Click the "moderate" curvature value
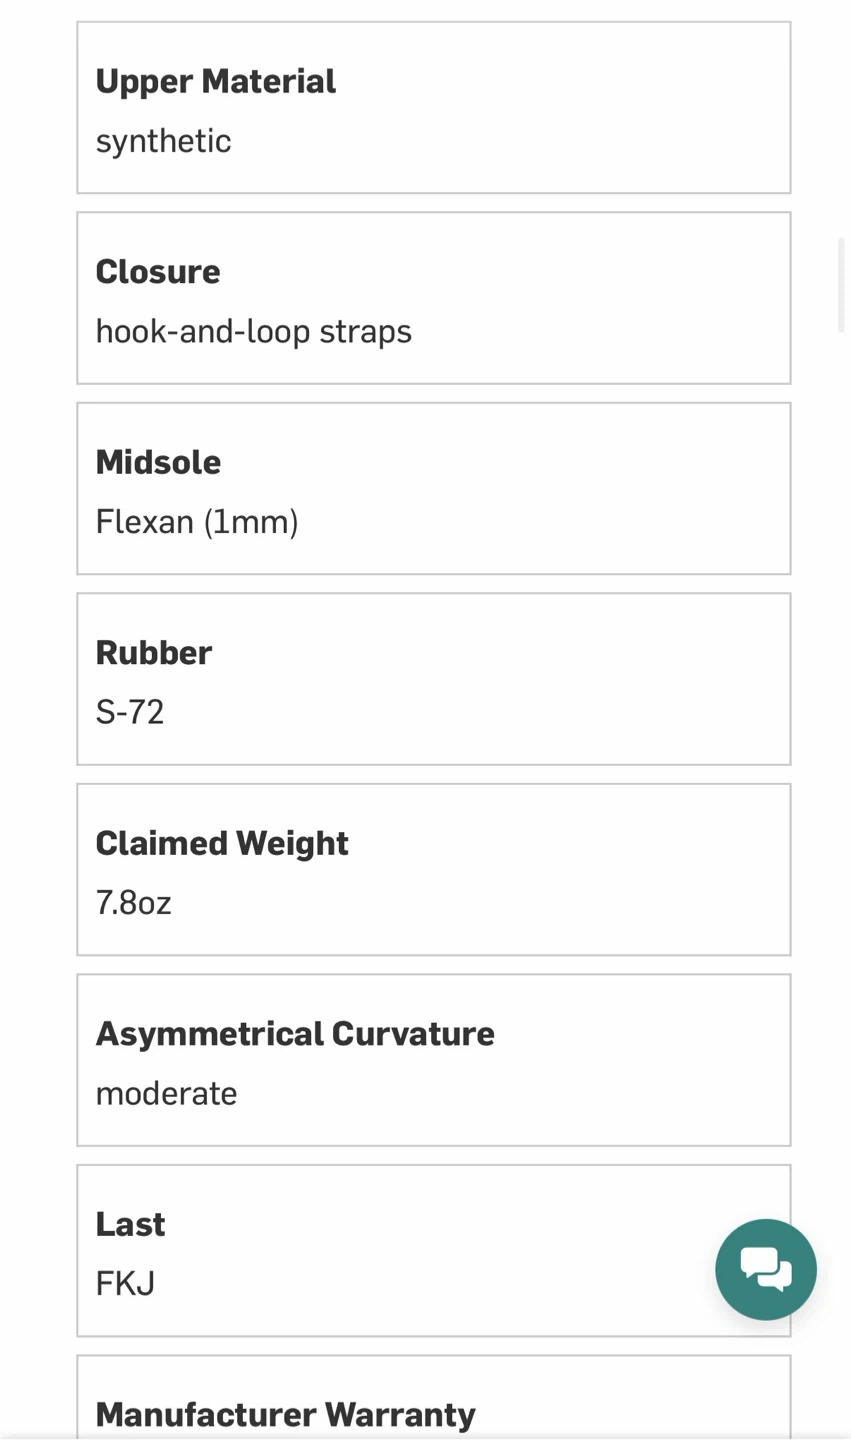851x1440 pixels. pos(166,1093)
